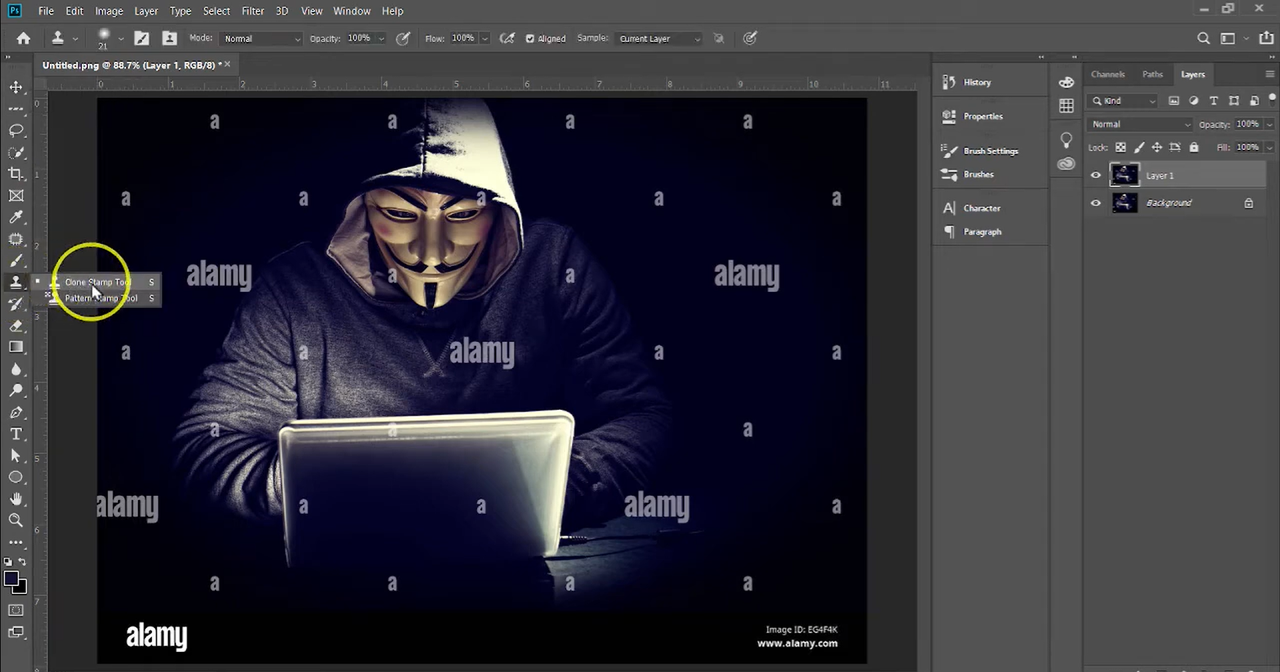Open the Brushes panel

click(979, 174)
